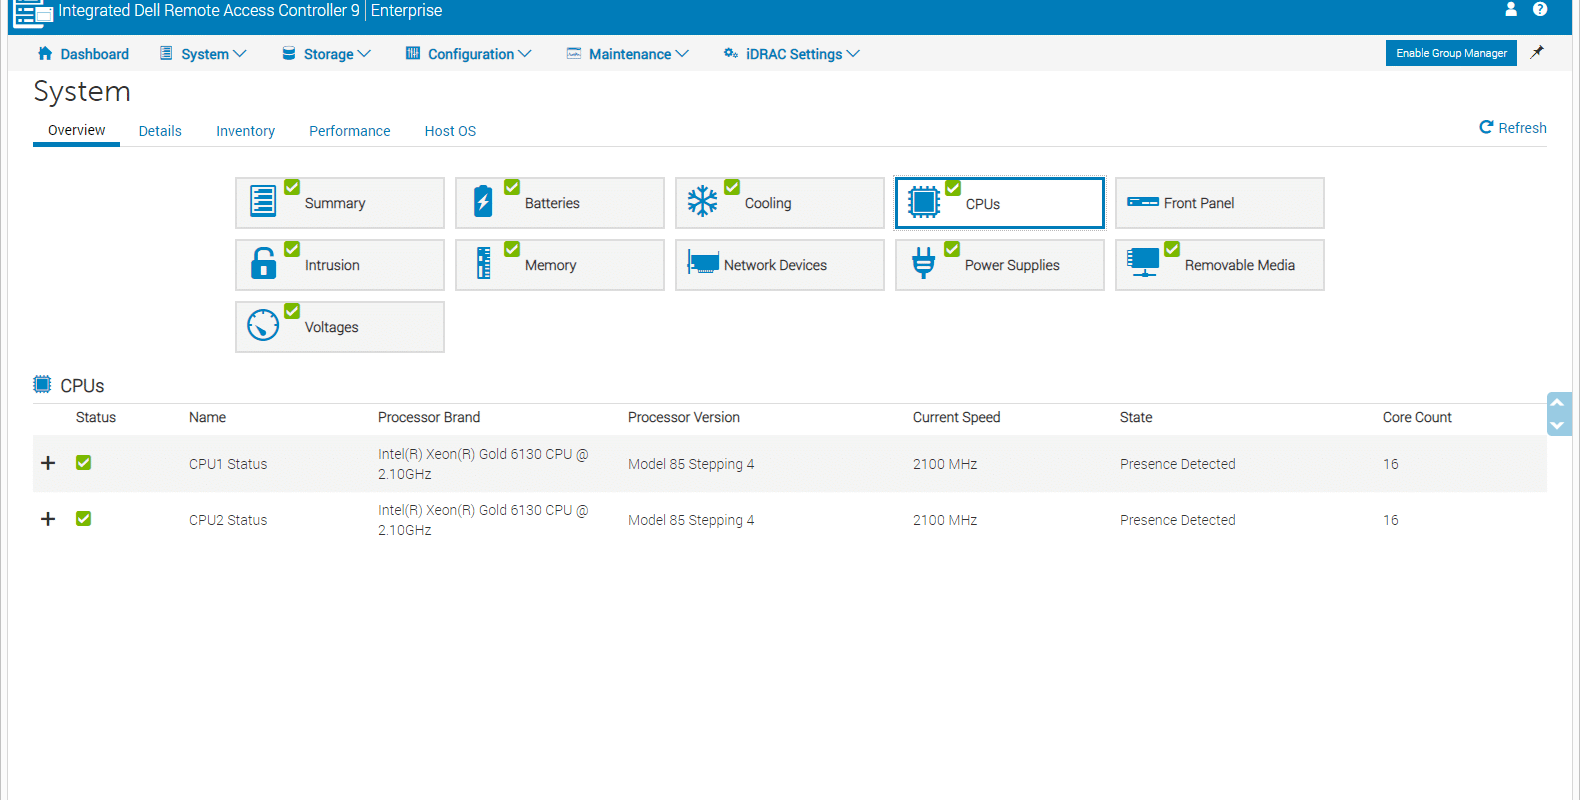Open the Voltages gauge icon

click(x=263, y=325)
